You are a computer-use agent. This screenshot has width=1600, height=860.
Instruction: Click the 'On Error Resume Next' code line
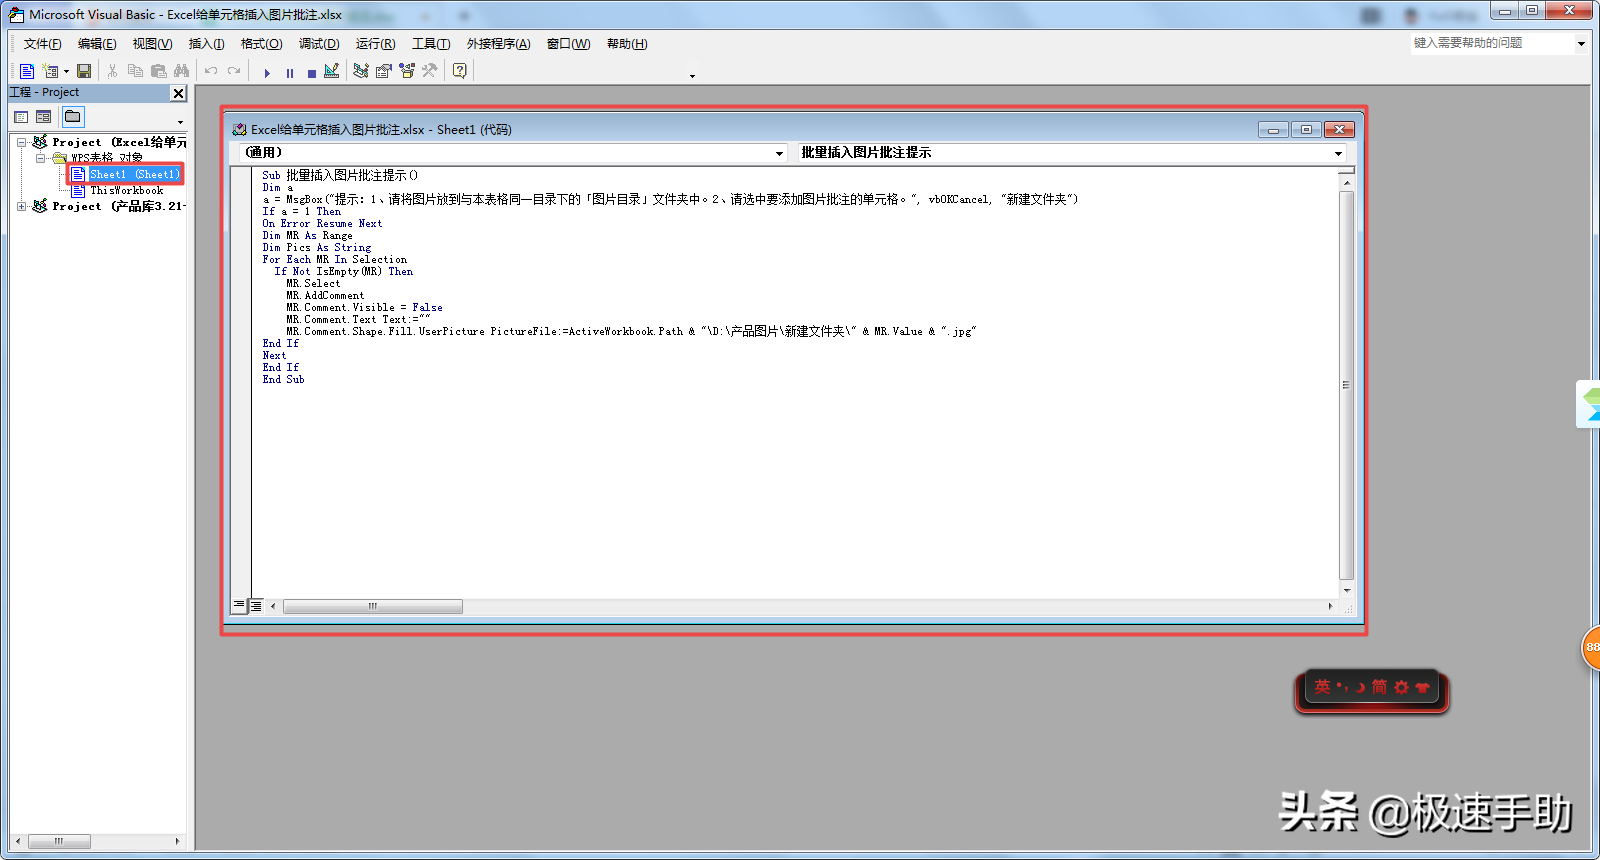tap(322, 224)
